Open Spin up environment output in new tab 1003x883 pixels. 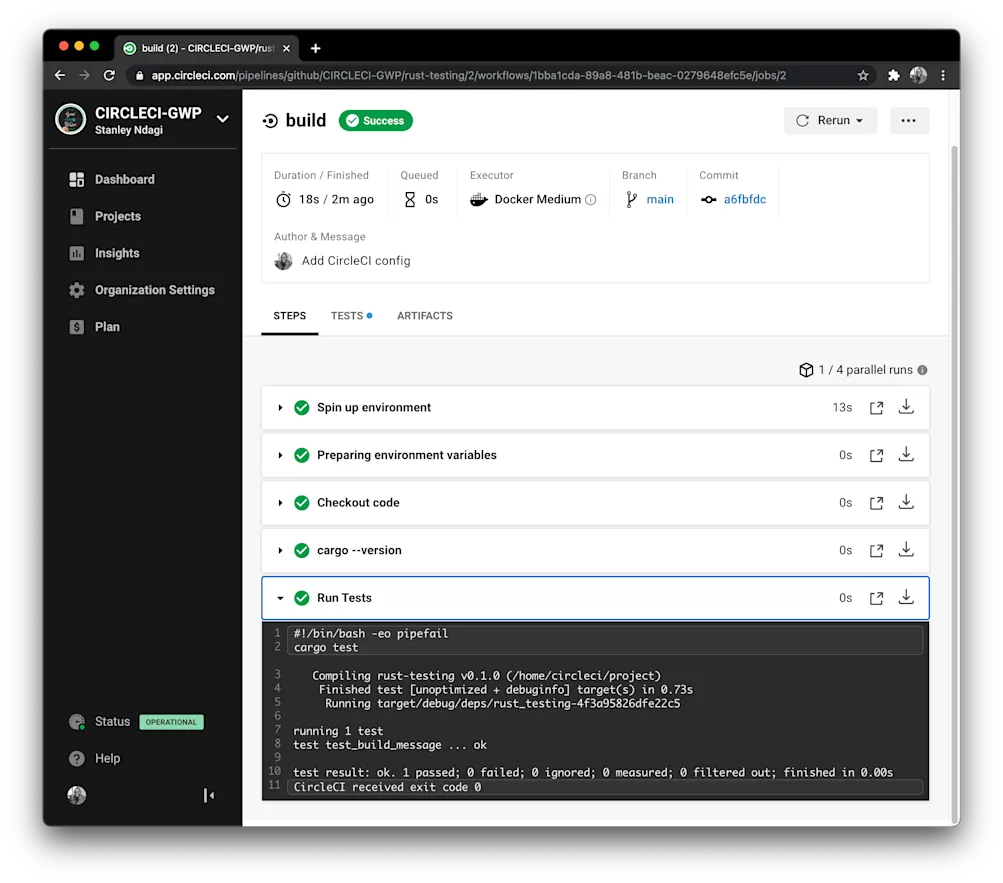[876, 408]
